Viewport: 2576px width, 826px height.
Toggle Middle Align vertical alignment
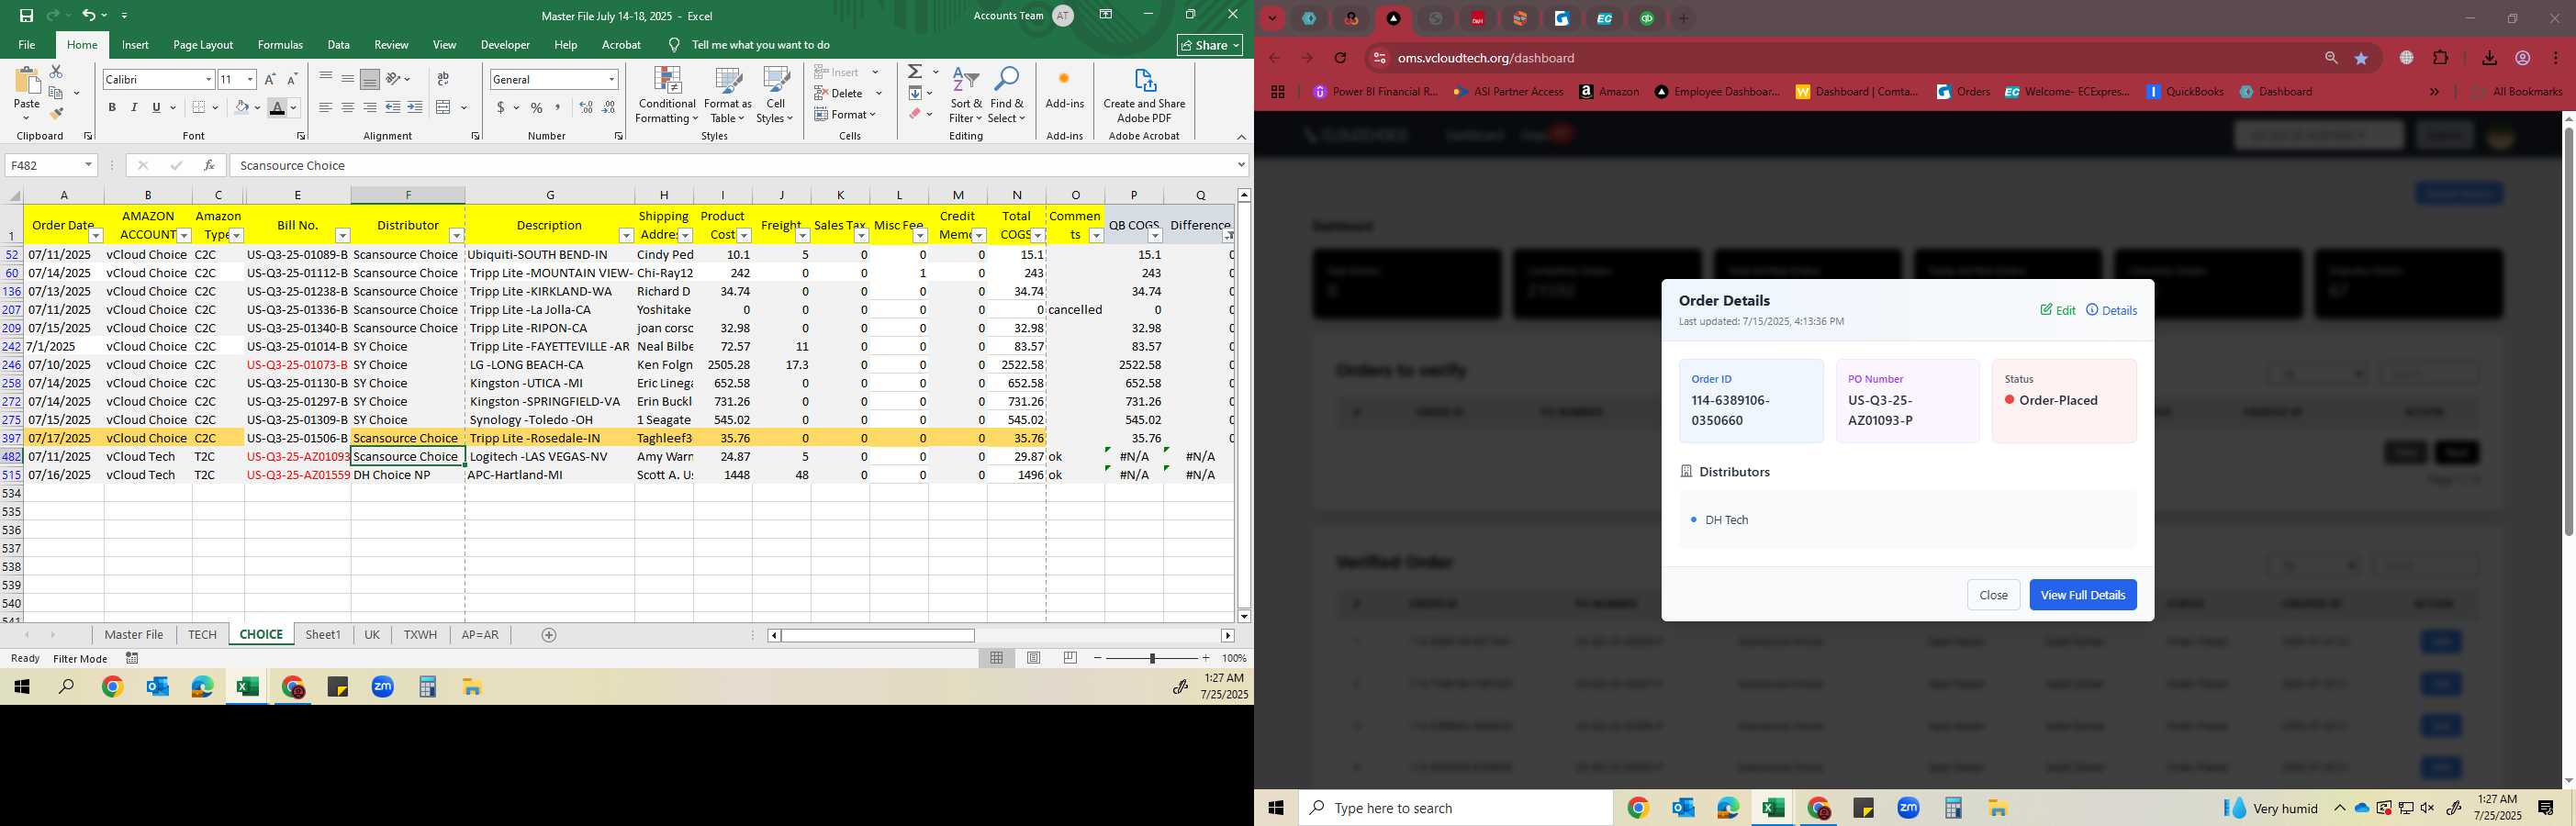[348, 79]
